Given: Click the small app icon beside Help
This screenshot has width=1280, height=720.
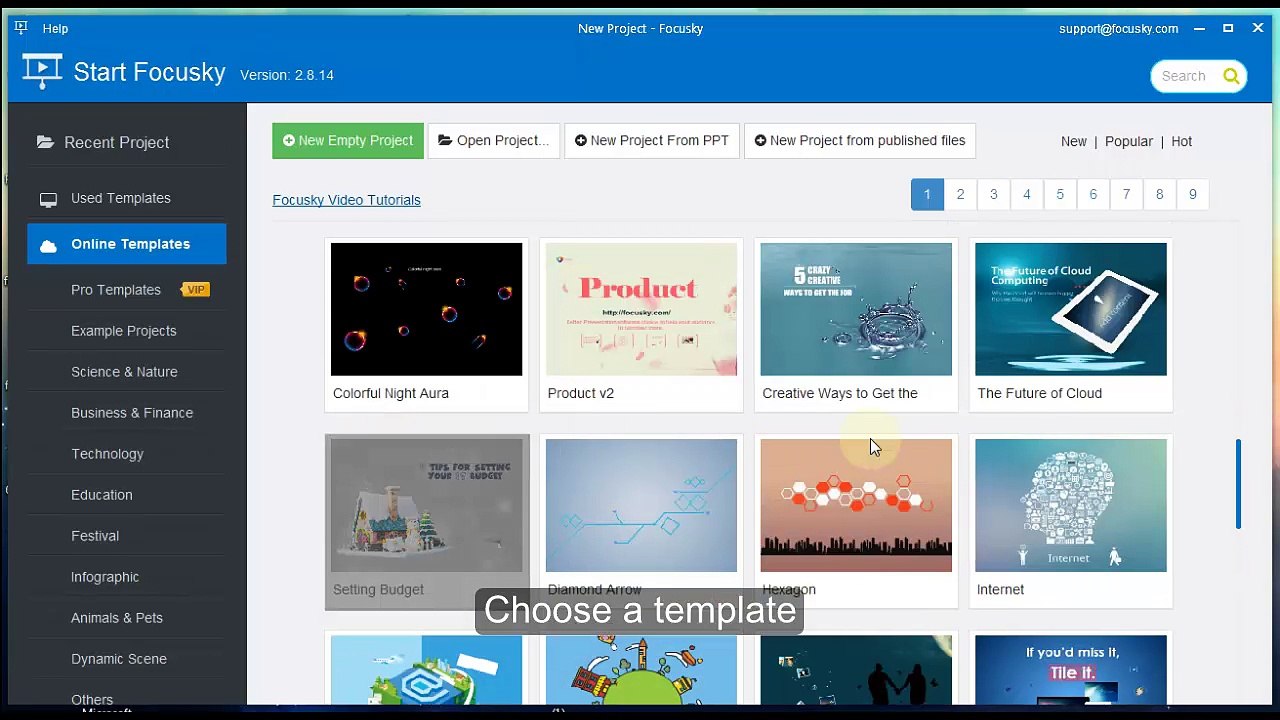Looking at the screenshot, I should [21, 28].
